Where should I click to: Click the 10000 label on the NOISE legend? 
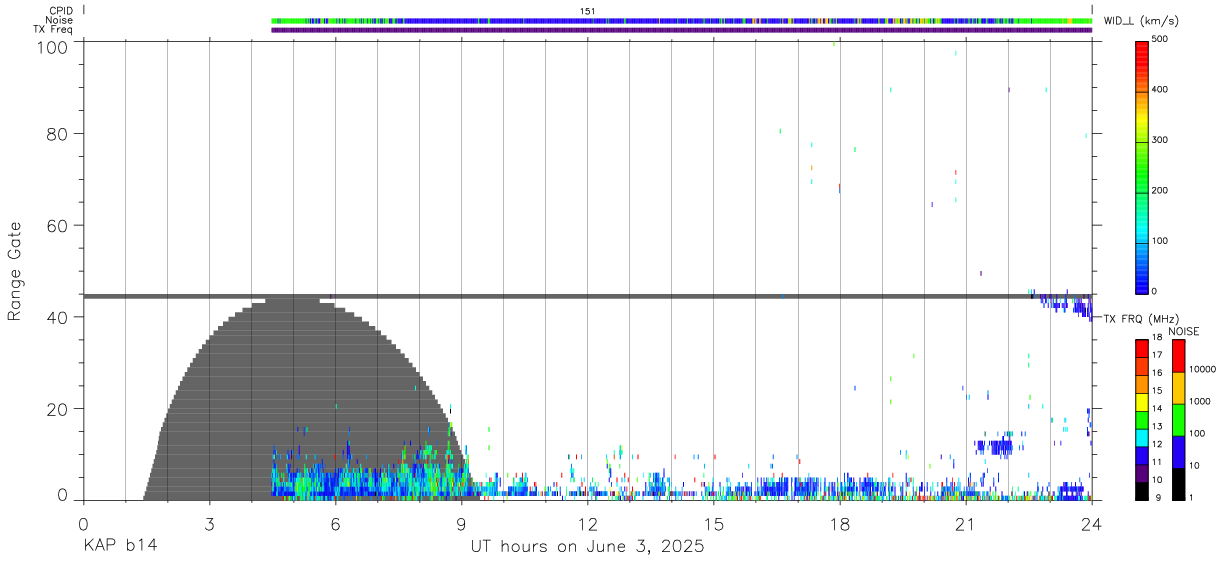(x=1204, y=369)
